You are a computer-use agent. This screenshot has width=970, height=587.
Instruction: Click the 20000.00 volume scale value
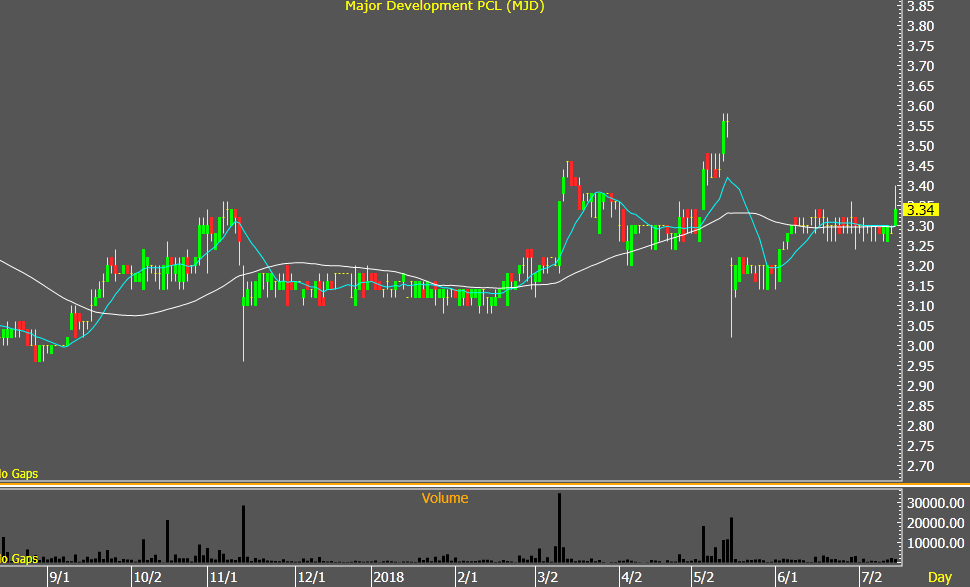tap(935, 523)
